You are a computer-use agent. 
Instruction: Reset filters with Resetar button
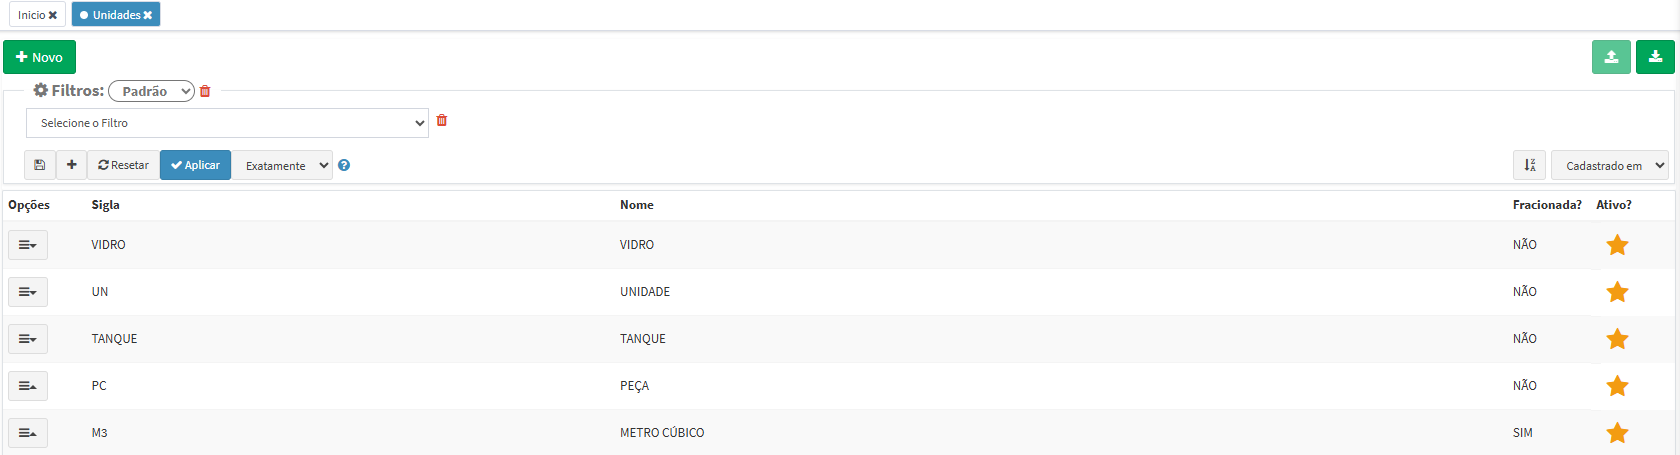point(123,165)
